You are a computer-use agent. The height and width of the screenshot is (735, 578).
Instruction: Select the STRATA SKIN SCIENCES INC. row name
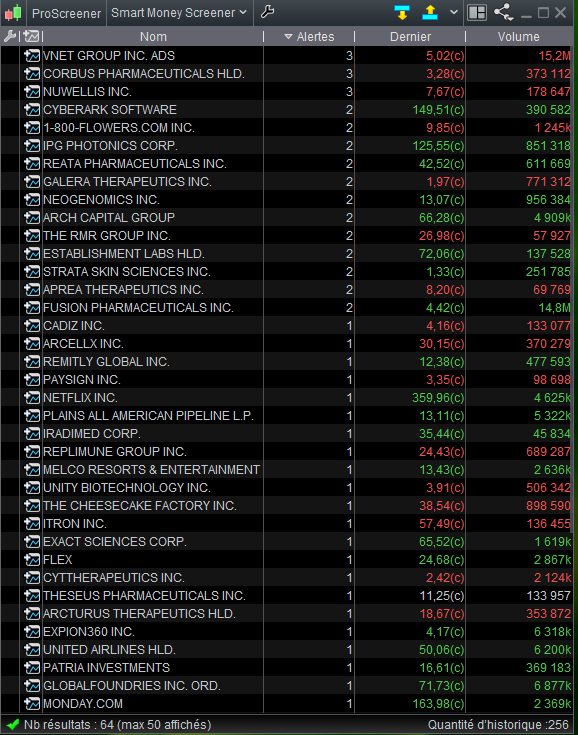127,272
